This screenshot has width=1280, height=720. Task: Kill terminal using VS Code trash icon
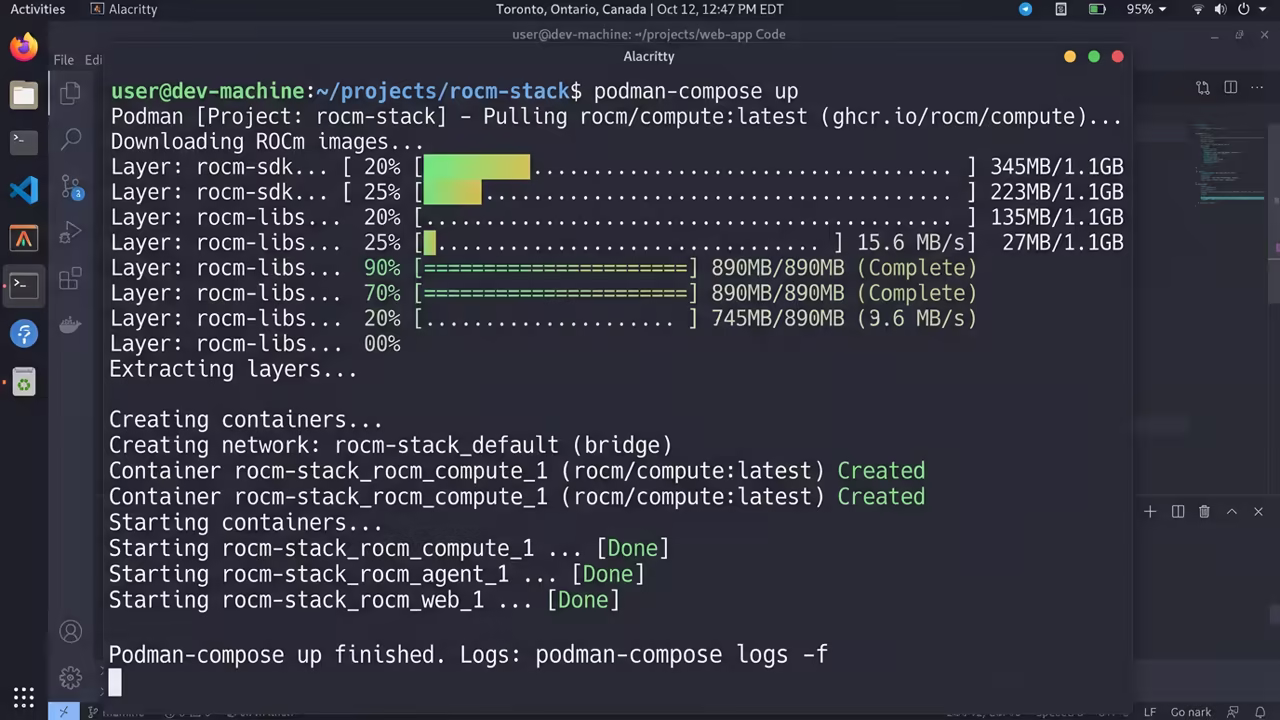pos(1204,512)
